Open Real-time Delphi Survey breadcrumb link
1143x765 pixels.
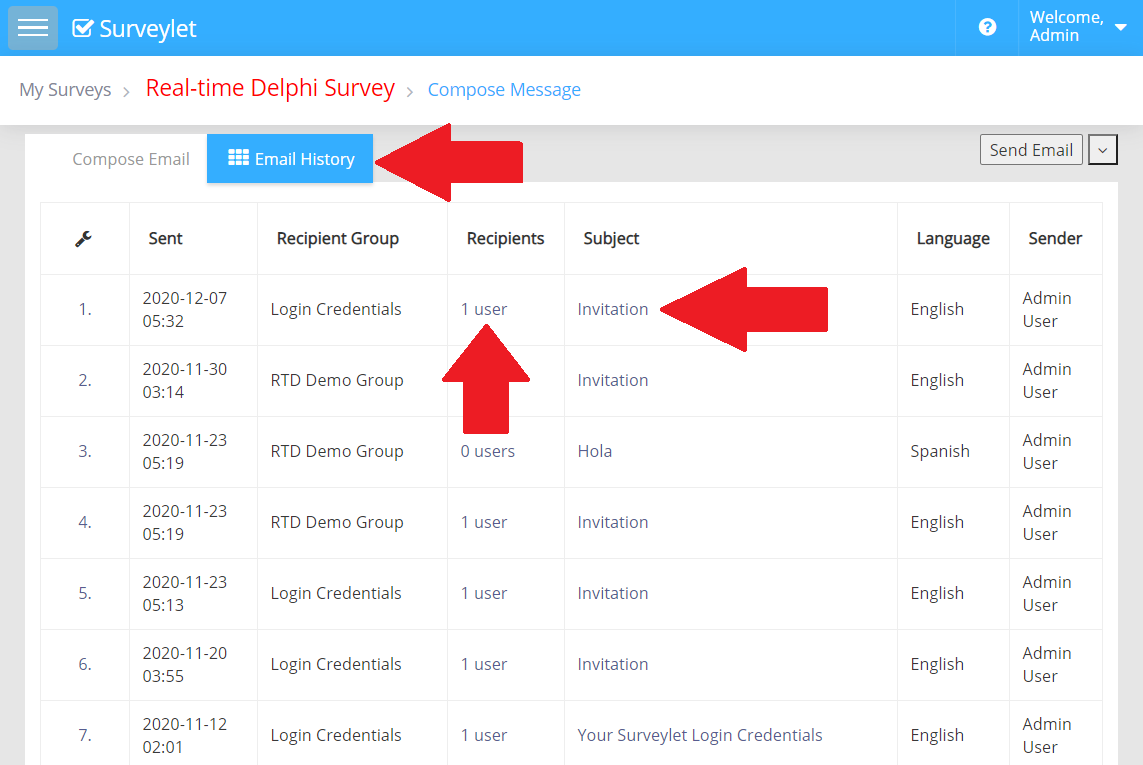[270, 88]
